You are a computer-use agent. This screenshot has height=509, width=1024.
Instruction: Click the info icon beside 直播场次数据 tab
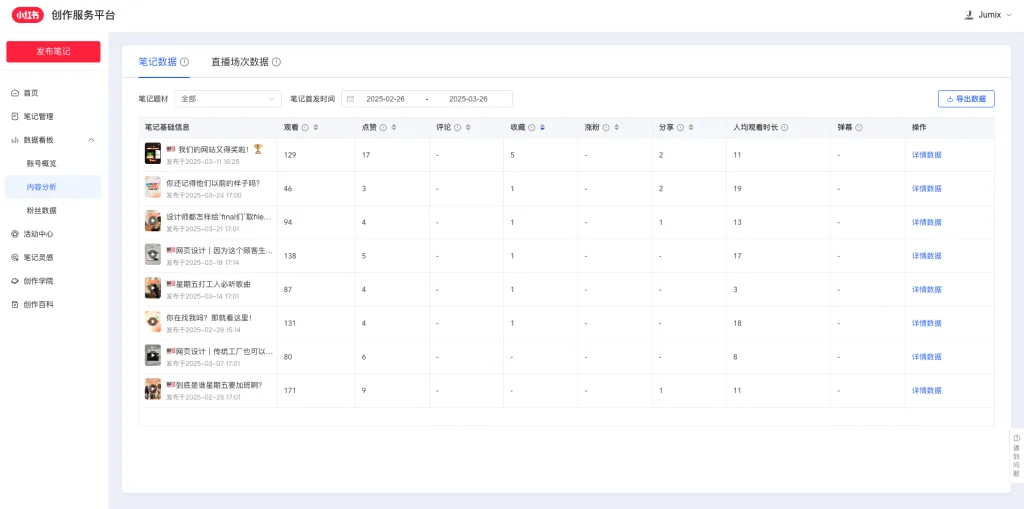[276, 62]
